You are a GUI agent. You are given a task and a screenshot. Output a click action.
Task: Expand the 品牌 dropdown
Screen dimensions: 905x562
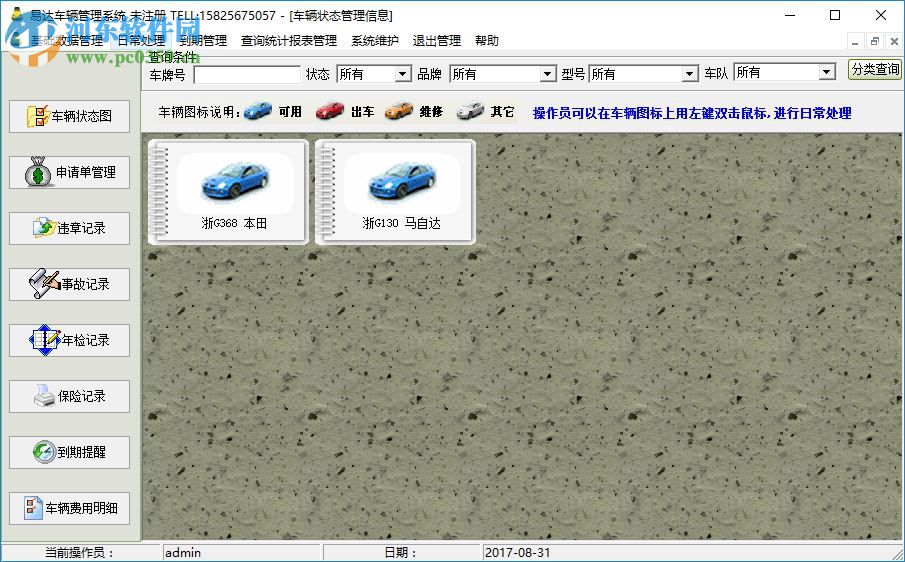(548, 74)
